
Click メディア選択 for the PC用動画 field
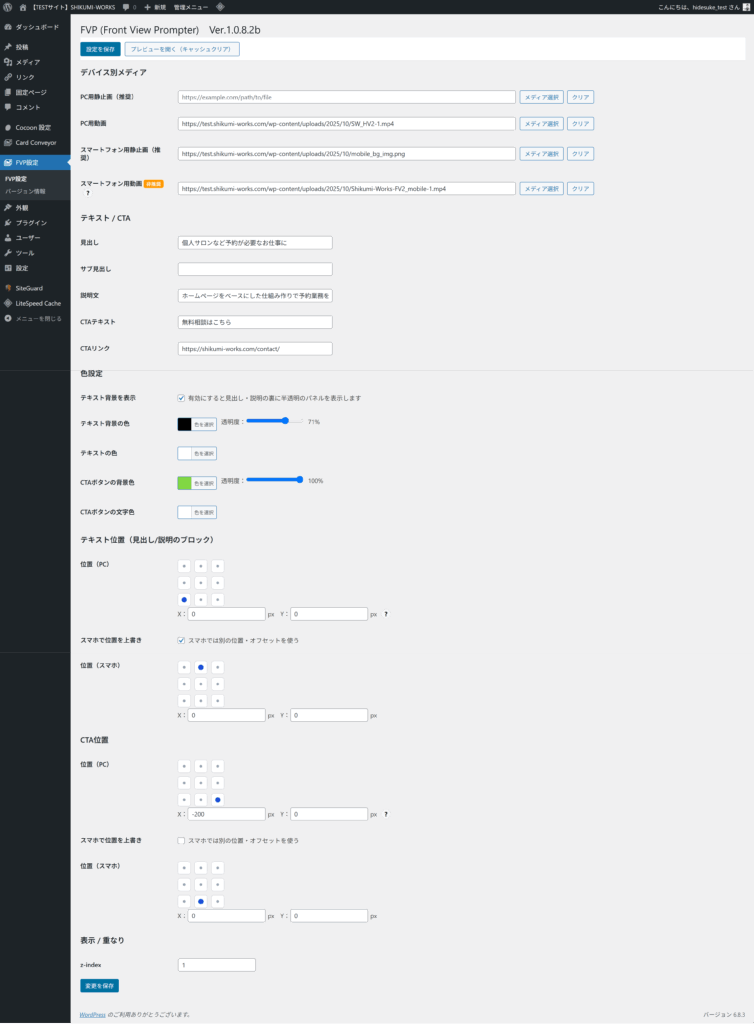click(x=541, y=124)
